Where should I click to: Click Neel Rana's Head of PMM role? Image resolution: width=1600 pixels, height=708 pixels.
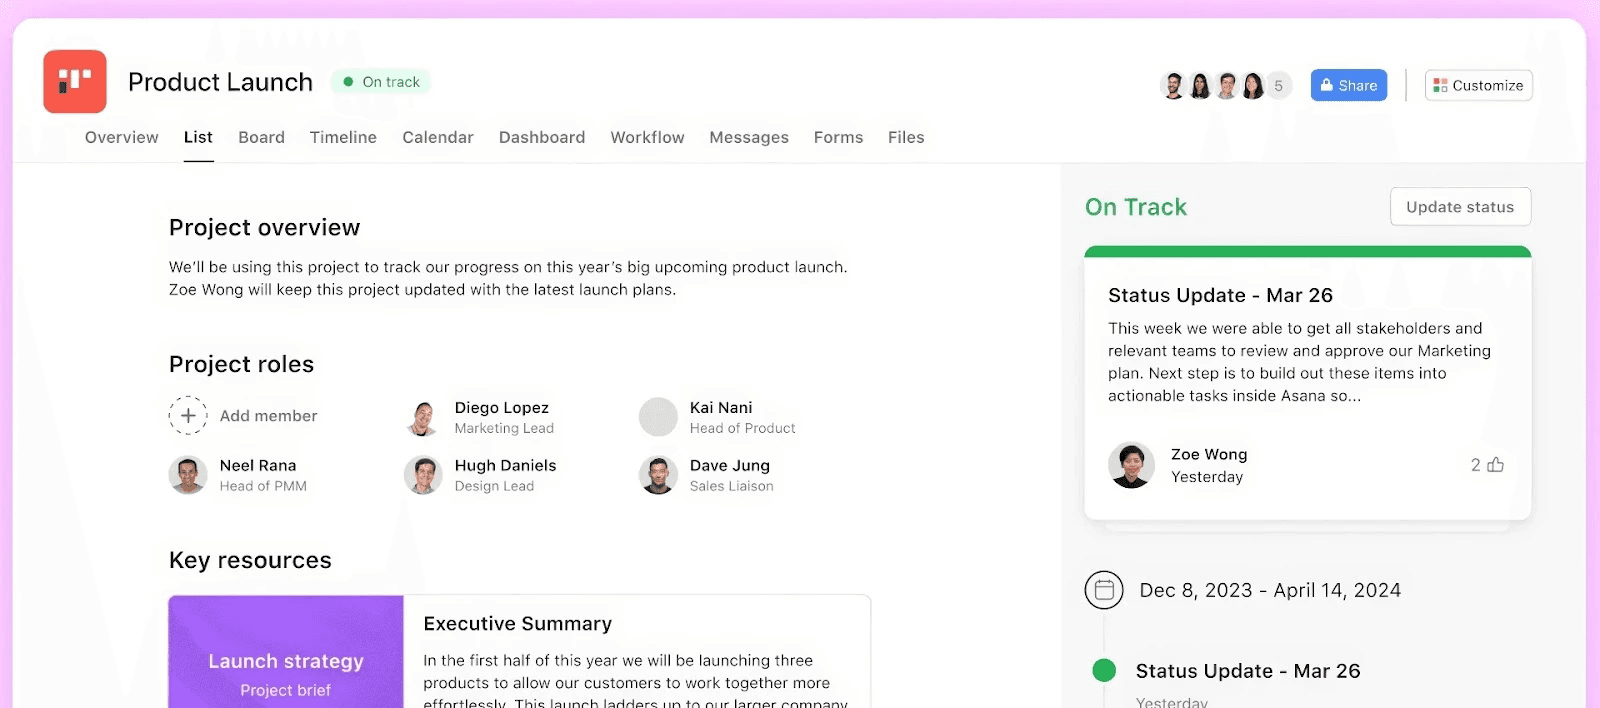pyautogui.click(x=263, y=486)
